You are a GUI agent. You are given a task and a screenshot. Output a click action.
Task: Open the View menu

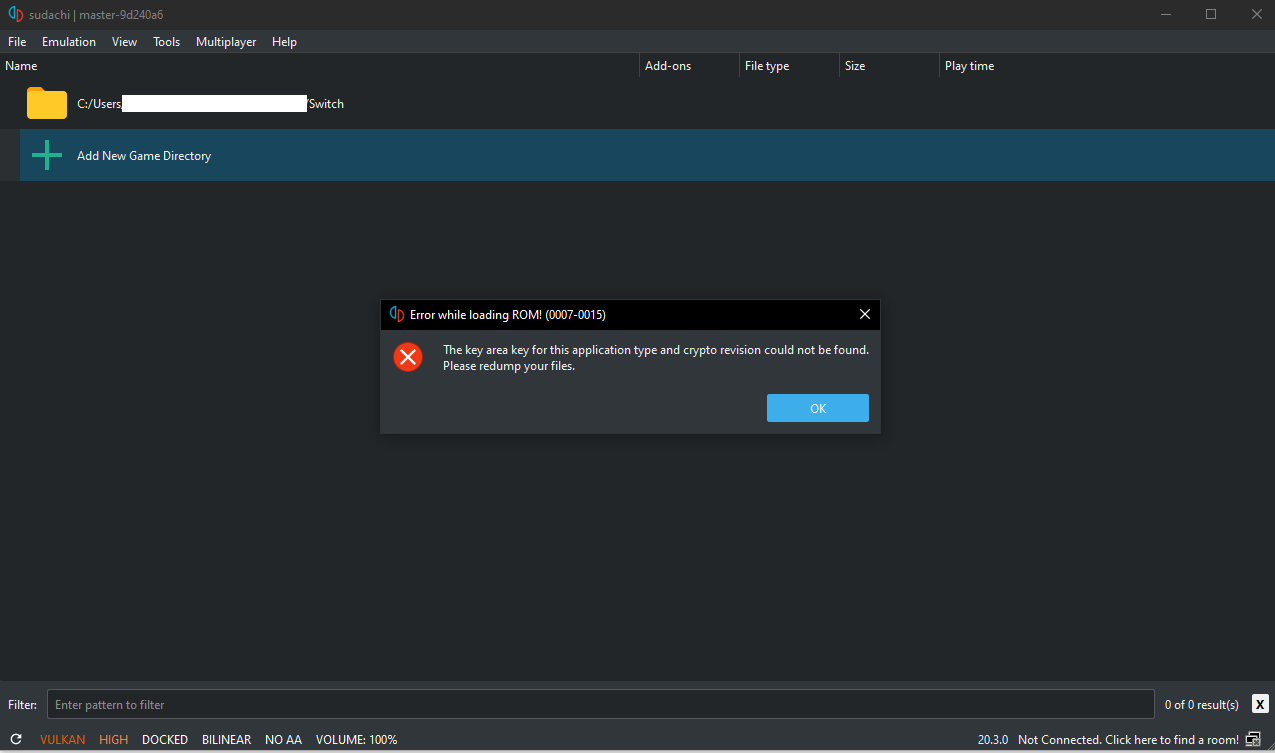pyautogui.click(x=125, y=42)
